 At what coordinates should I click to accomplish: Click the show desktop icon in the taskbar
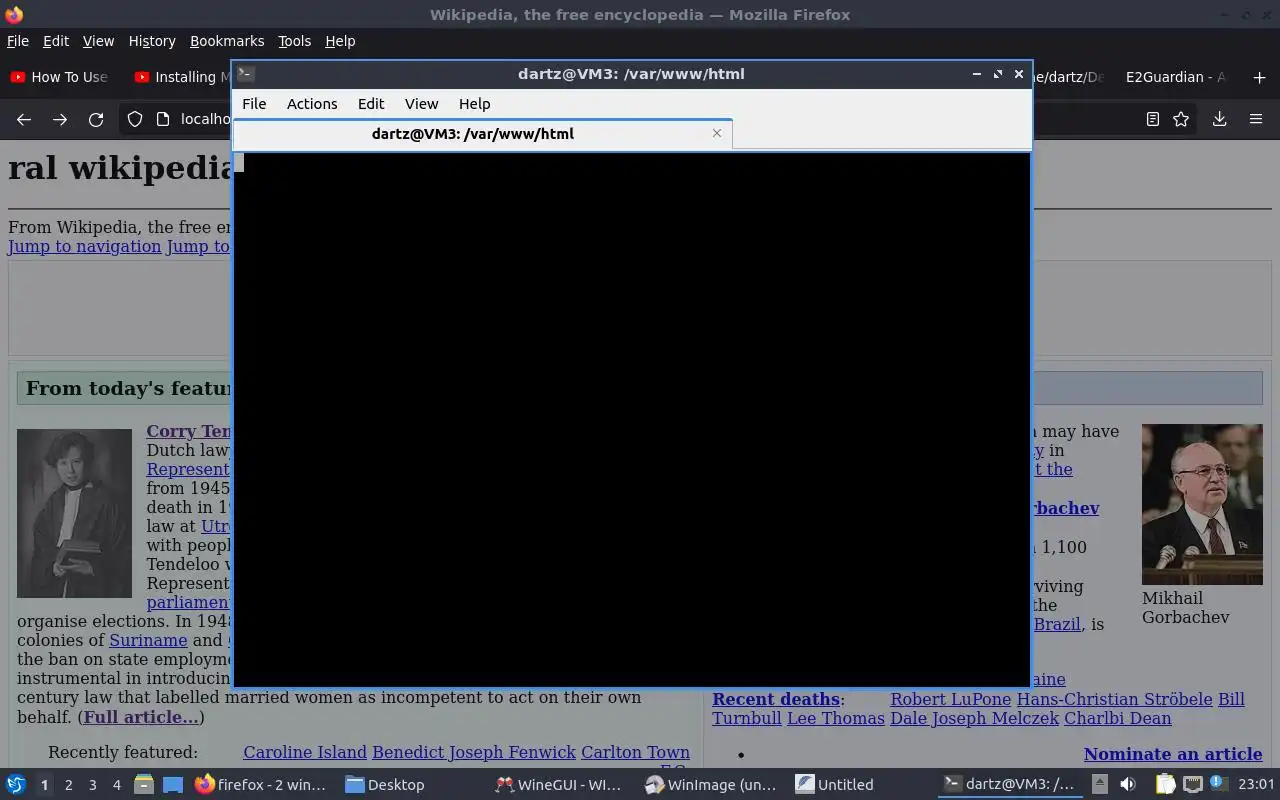(x=173, y=785)
